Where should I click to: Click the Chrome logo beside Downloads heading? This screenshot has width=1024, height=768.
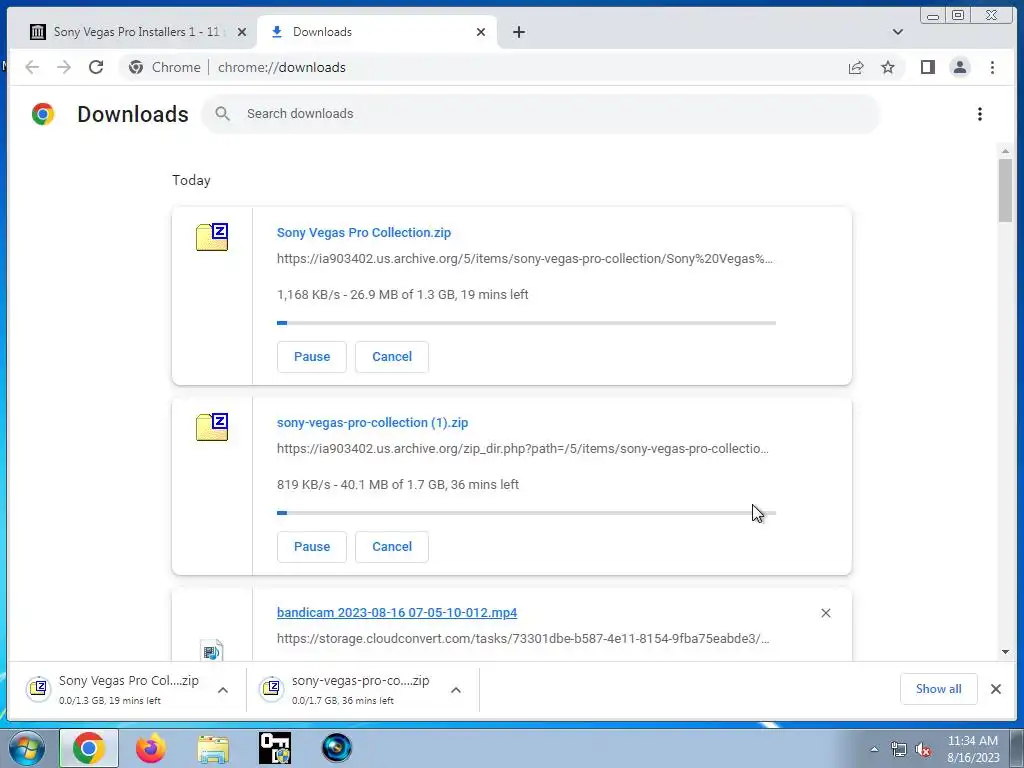(43, 114)
